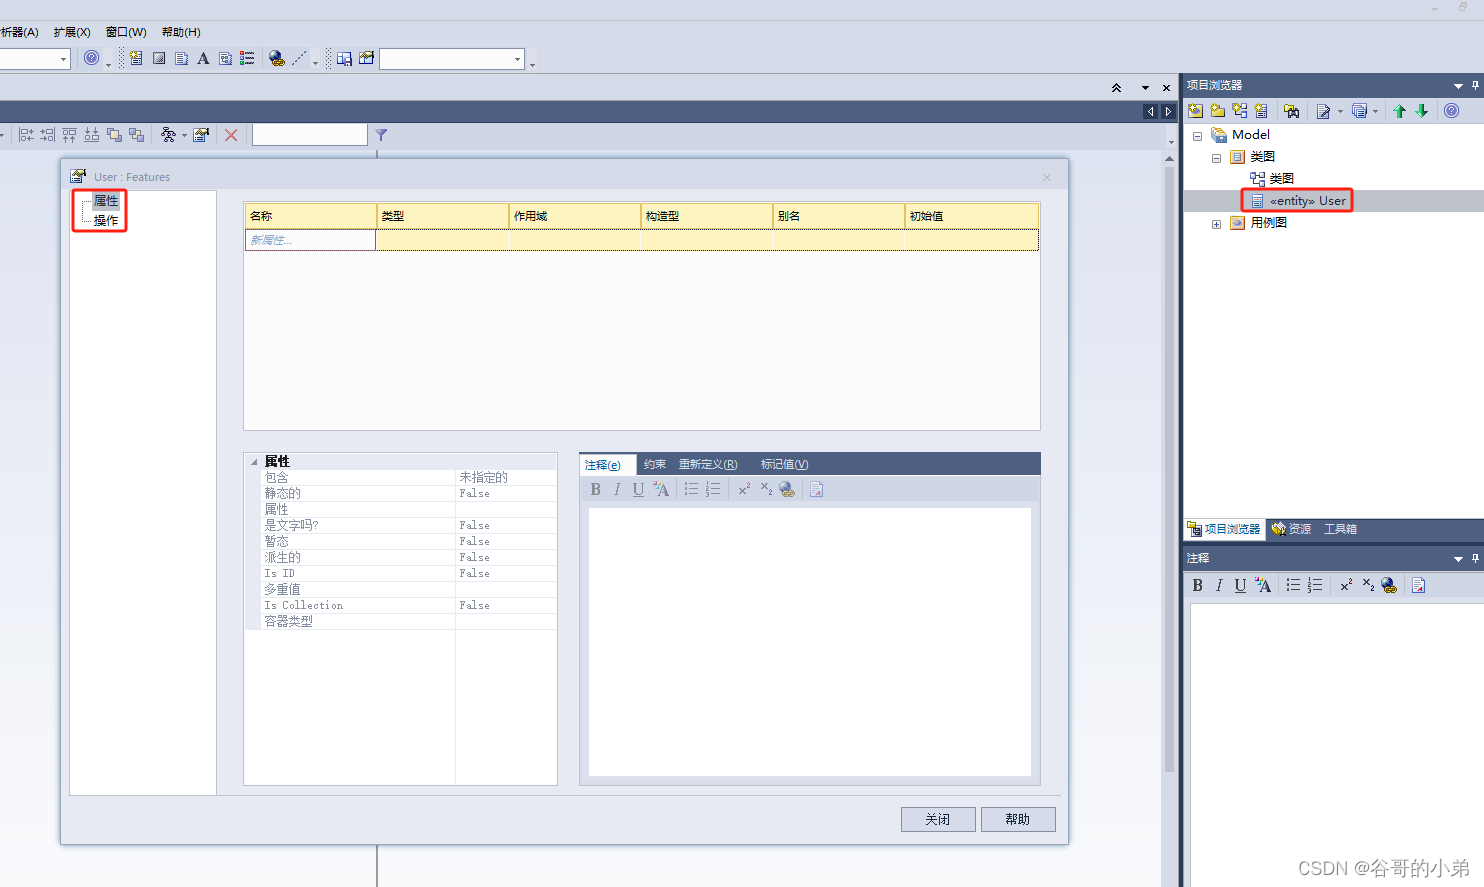Click the 关闭 button

[x=938, y=819]
